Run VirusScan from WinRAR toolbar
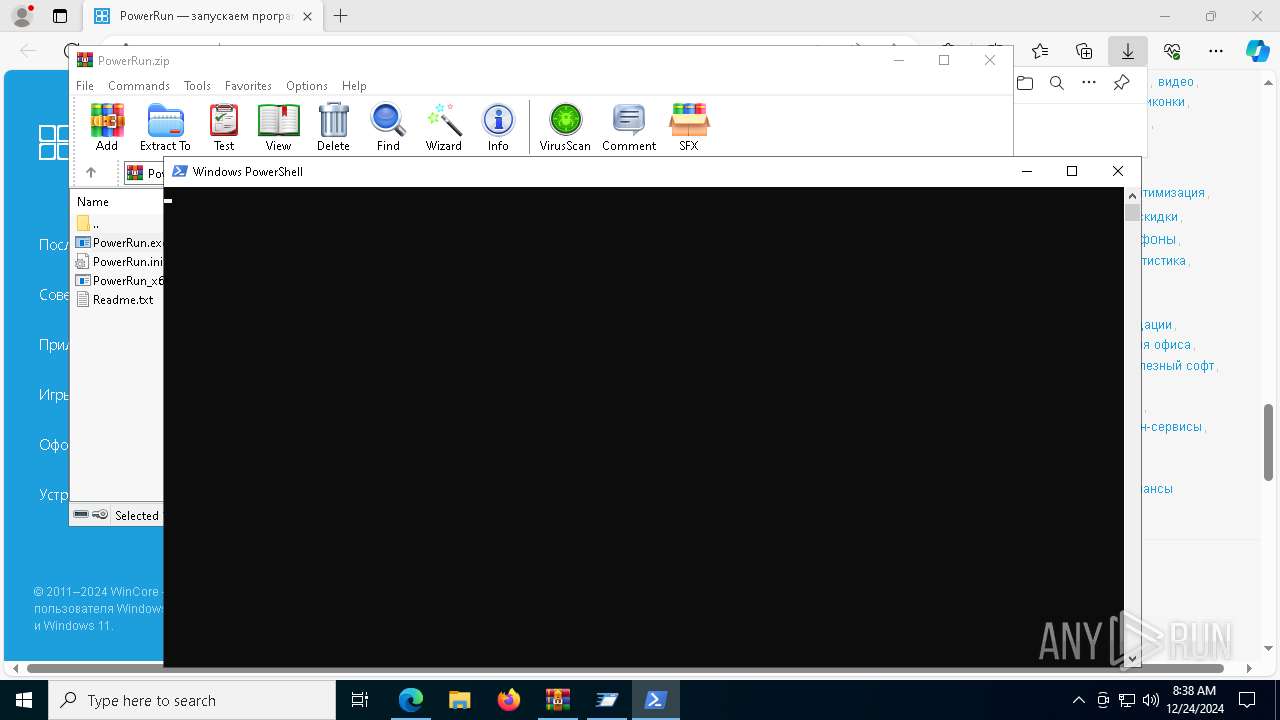 (x=565, y=127)
